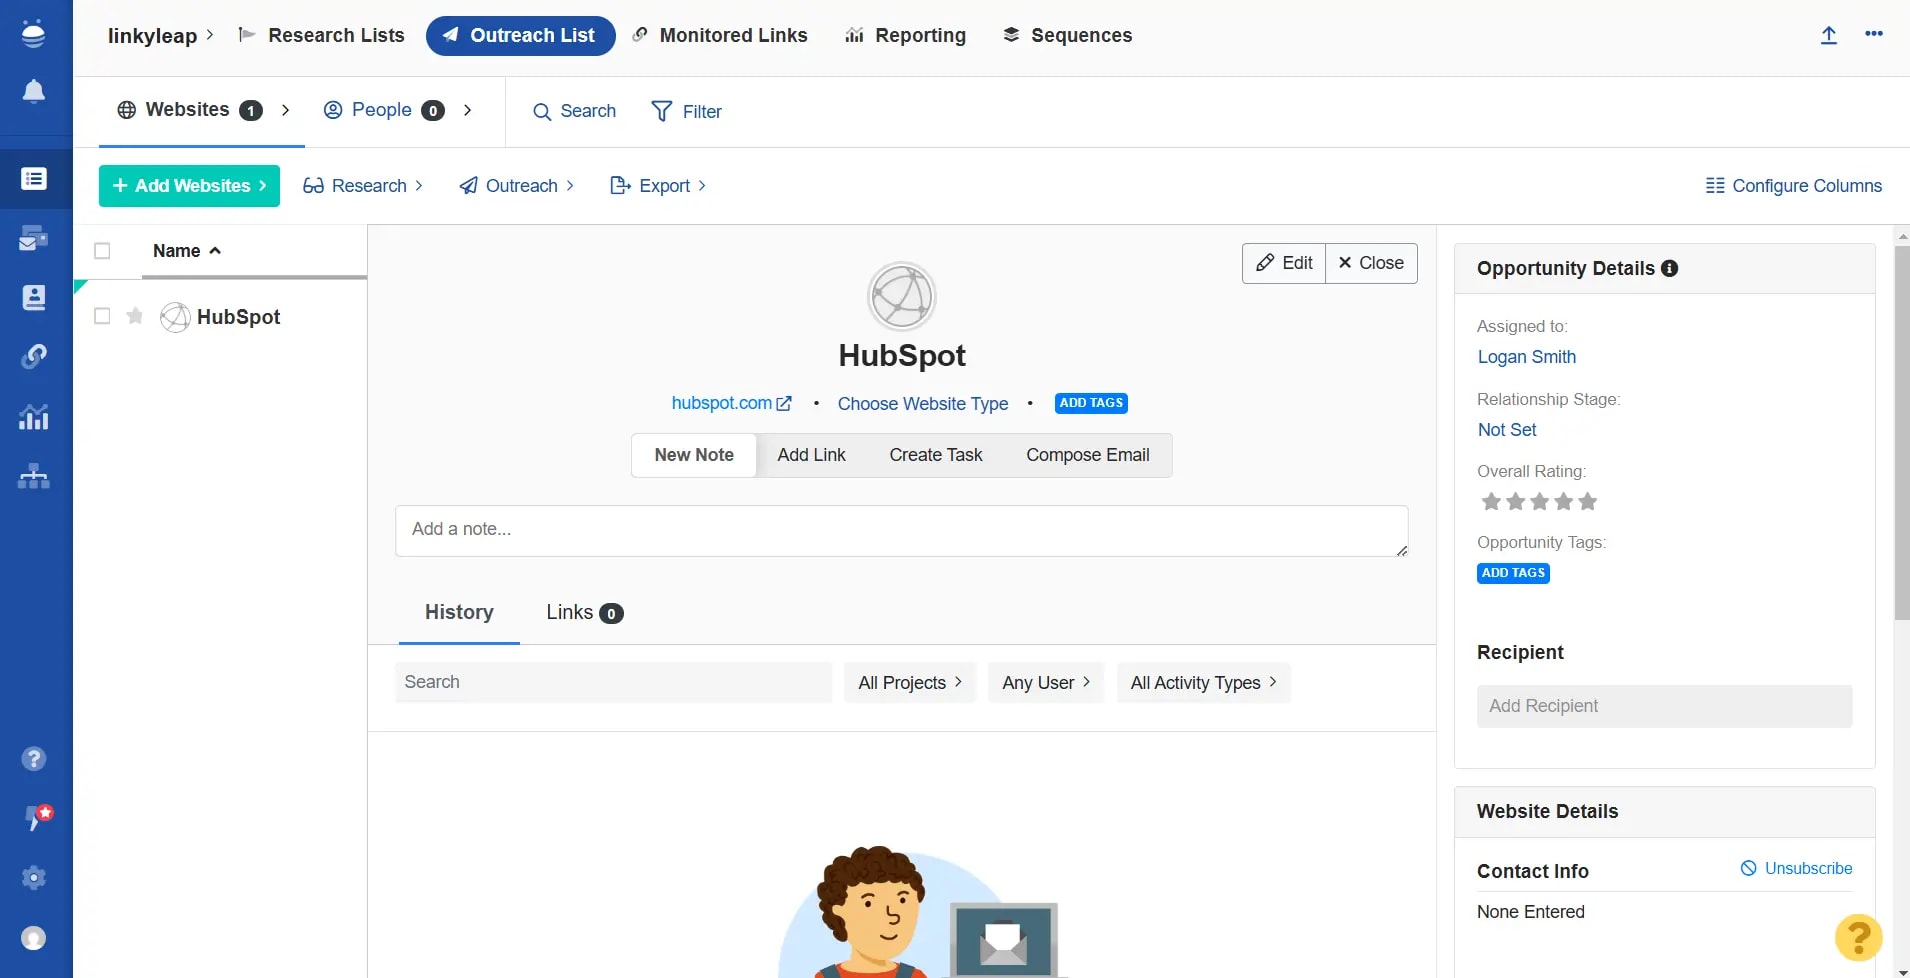Switch to the Links tab
1910x978 pixels.
tap(584, 612)
